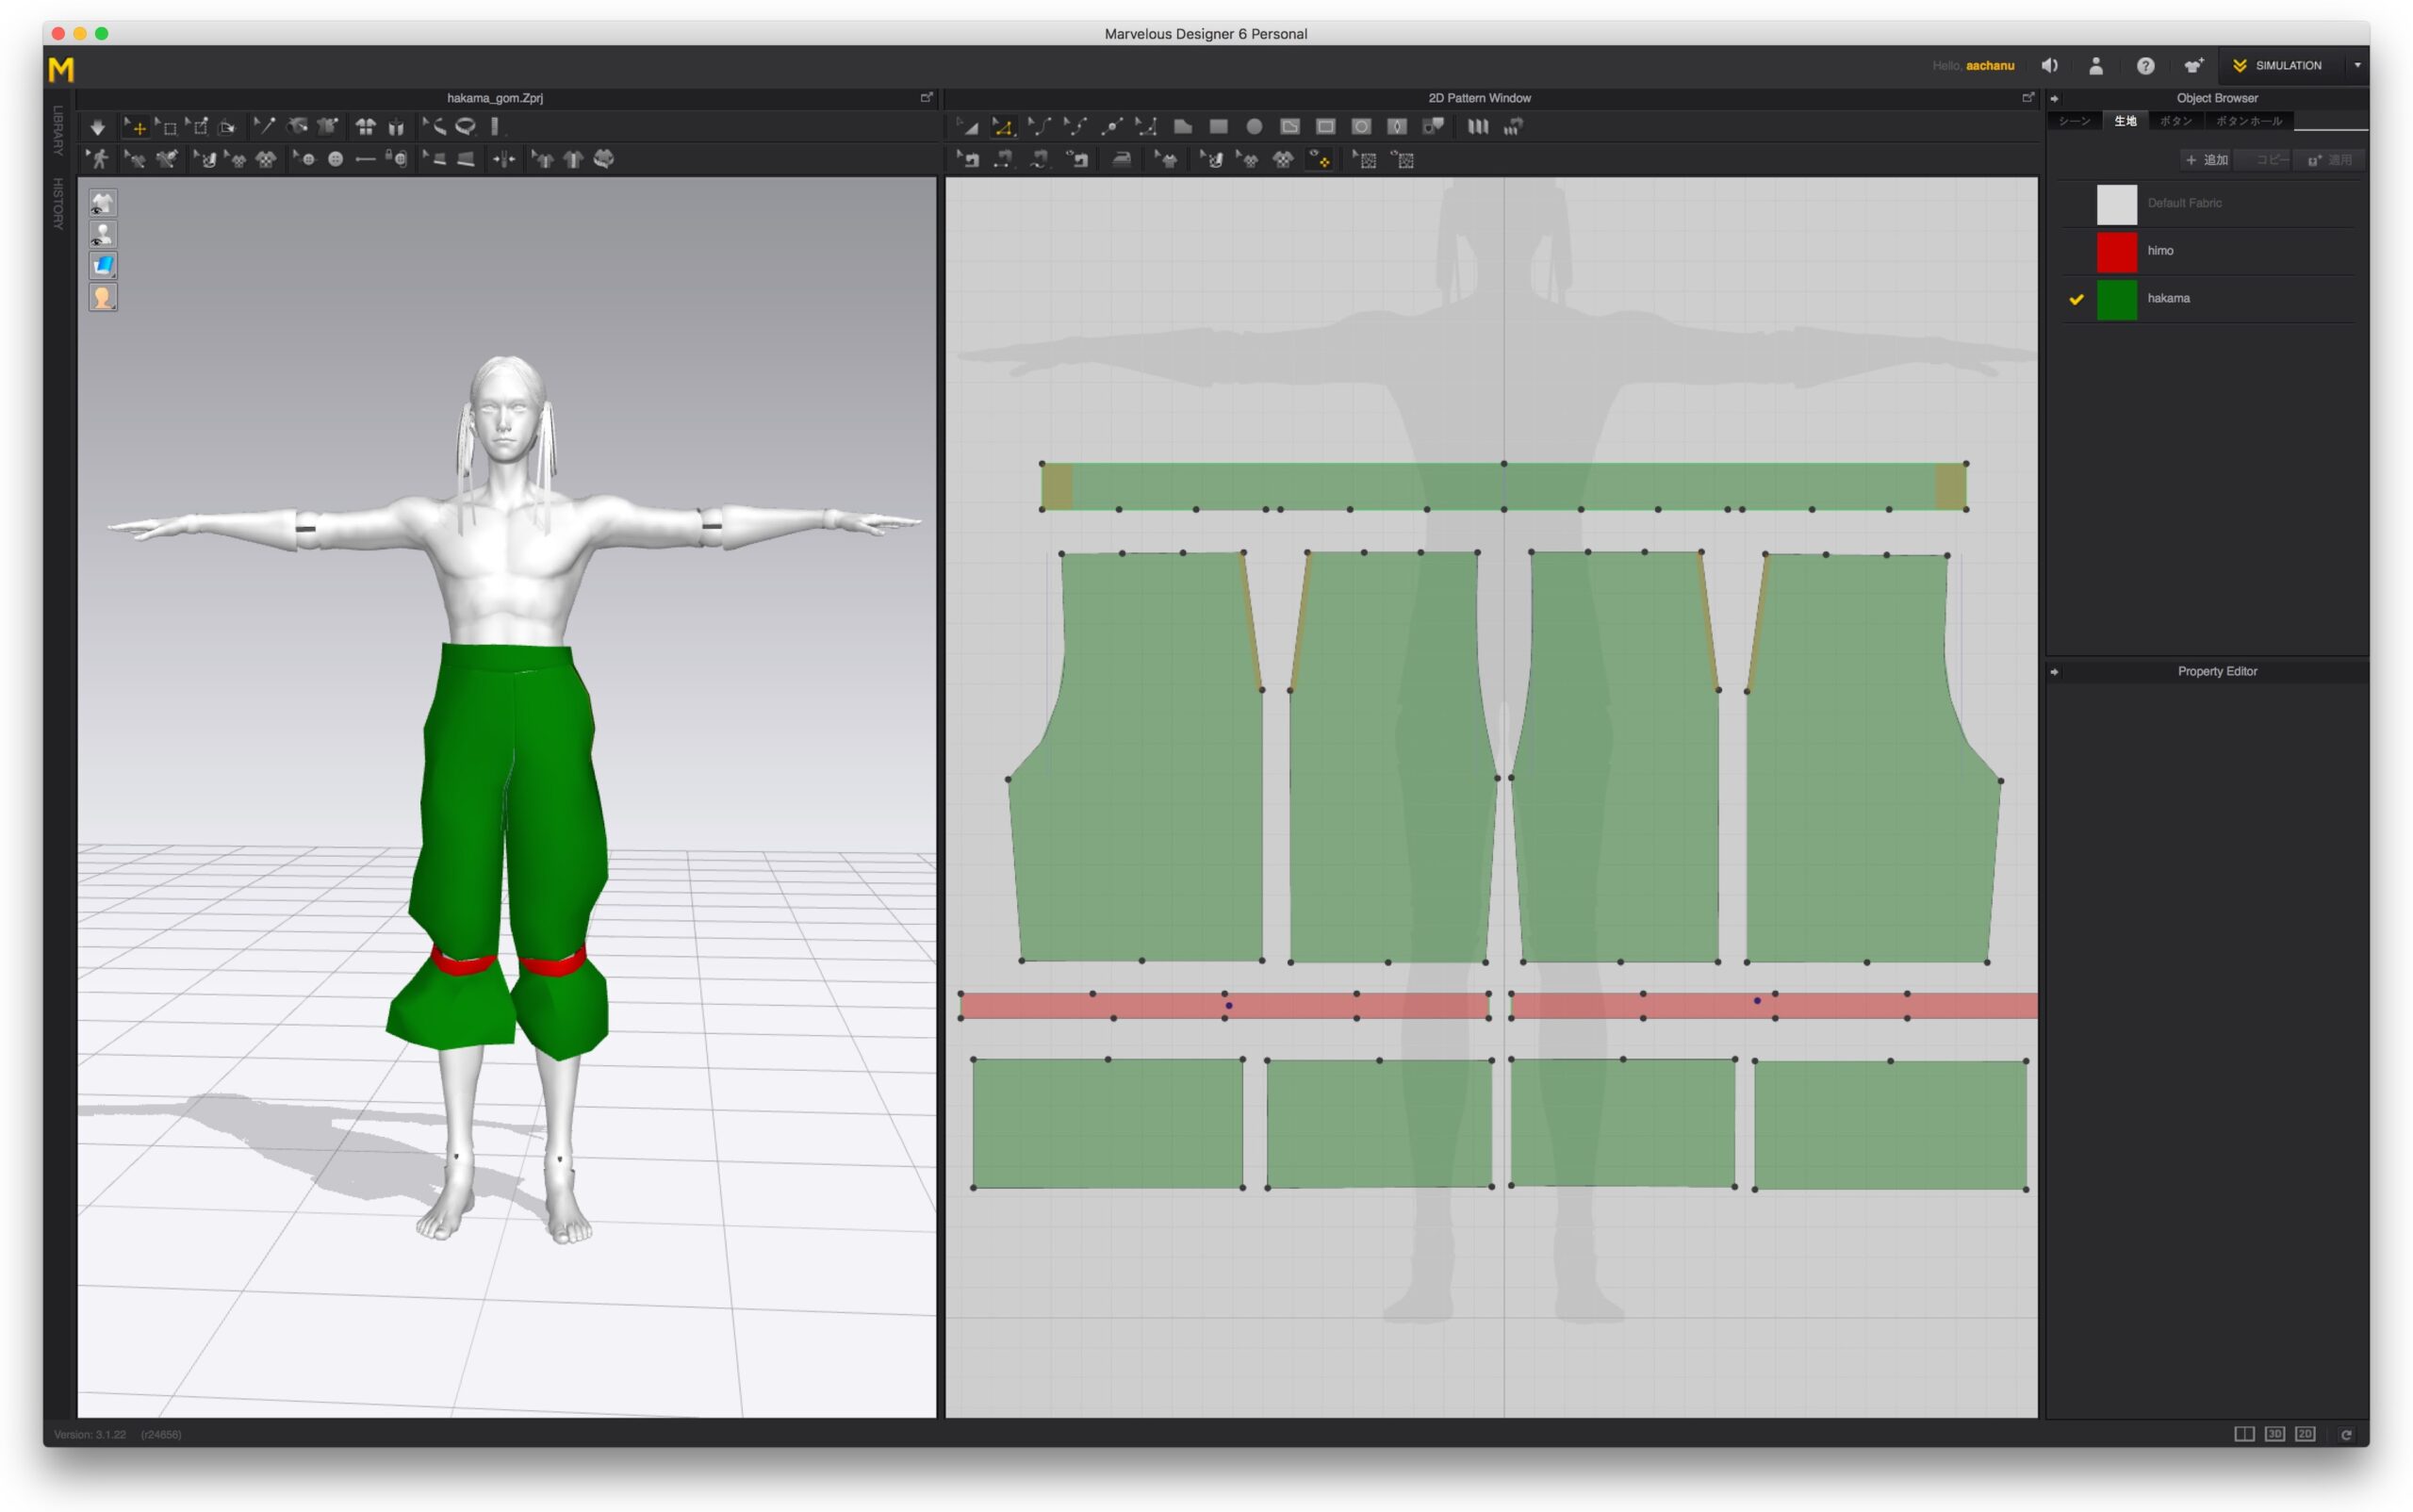Select the Rectangle pattern tool

1218,127
